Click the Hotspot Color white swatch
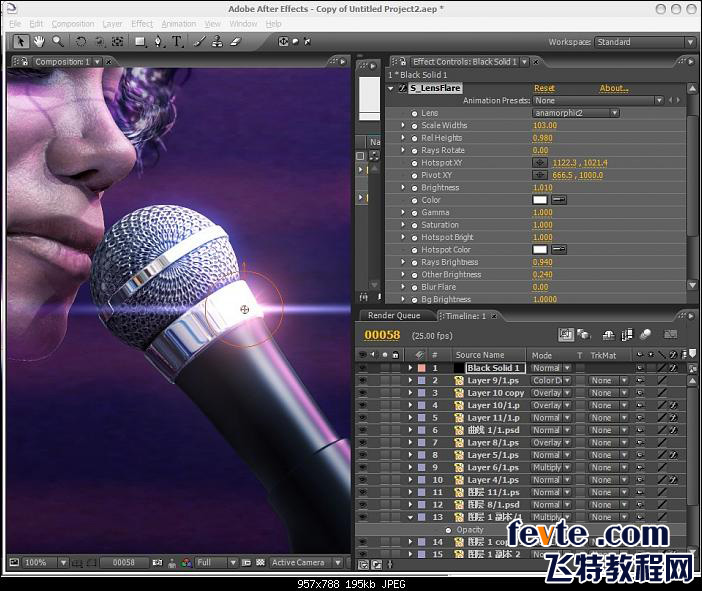 pos(540,249)
